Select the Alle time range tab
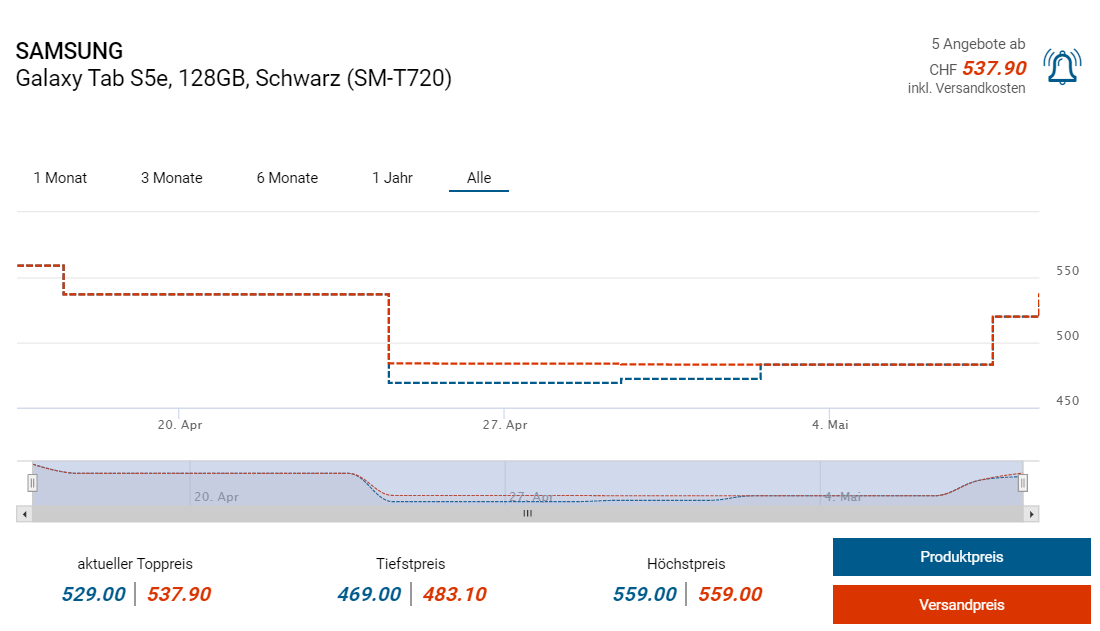The height and width of the screenshot is (631, 1100). coord(479,178)
